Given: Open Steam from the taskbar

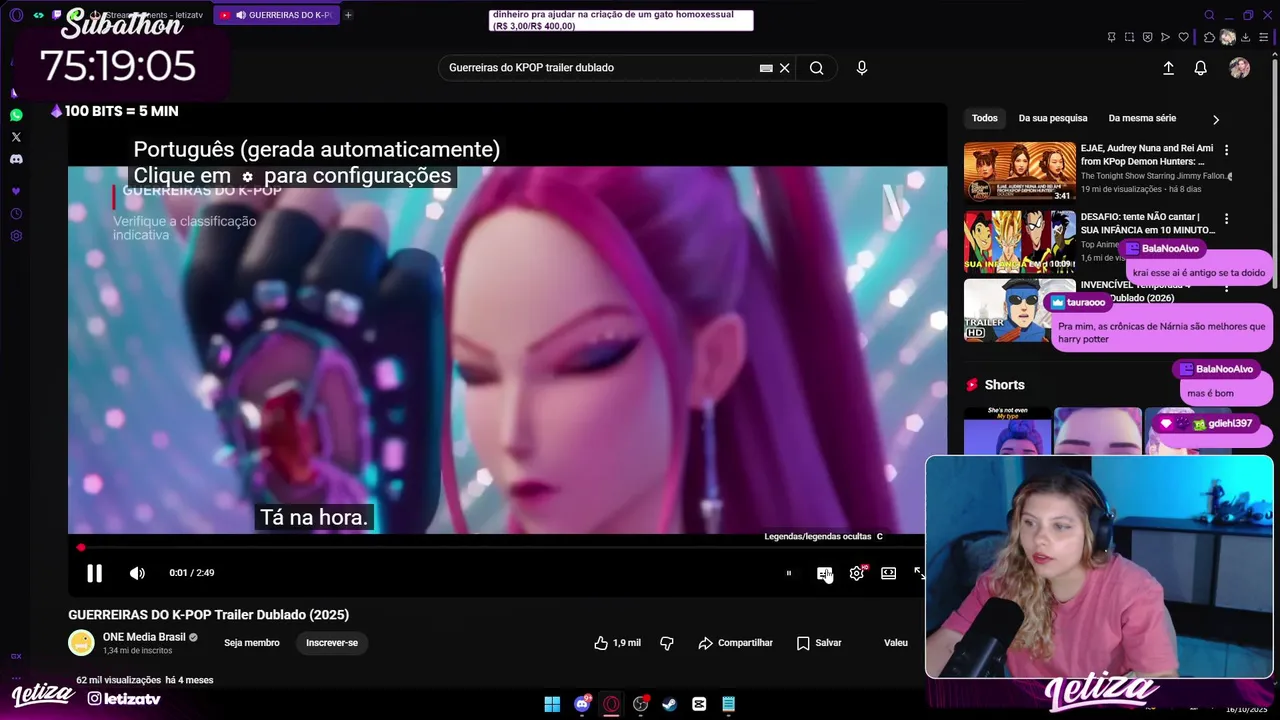Looking at the screenshot, I should coord(669,704).
